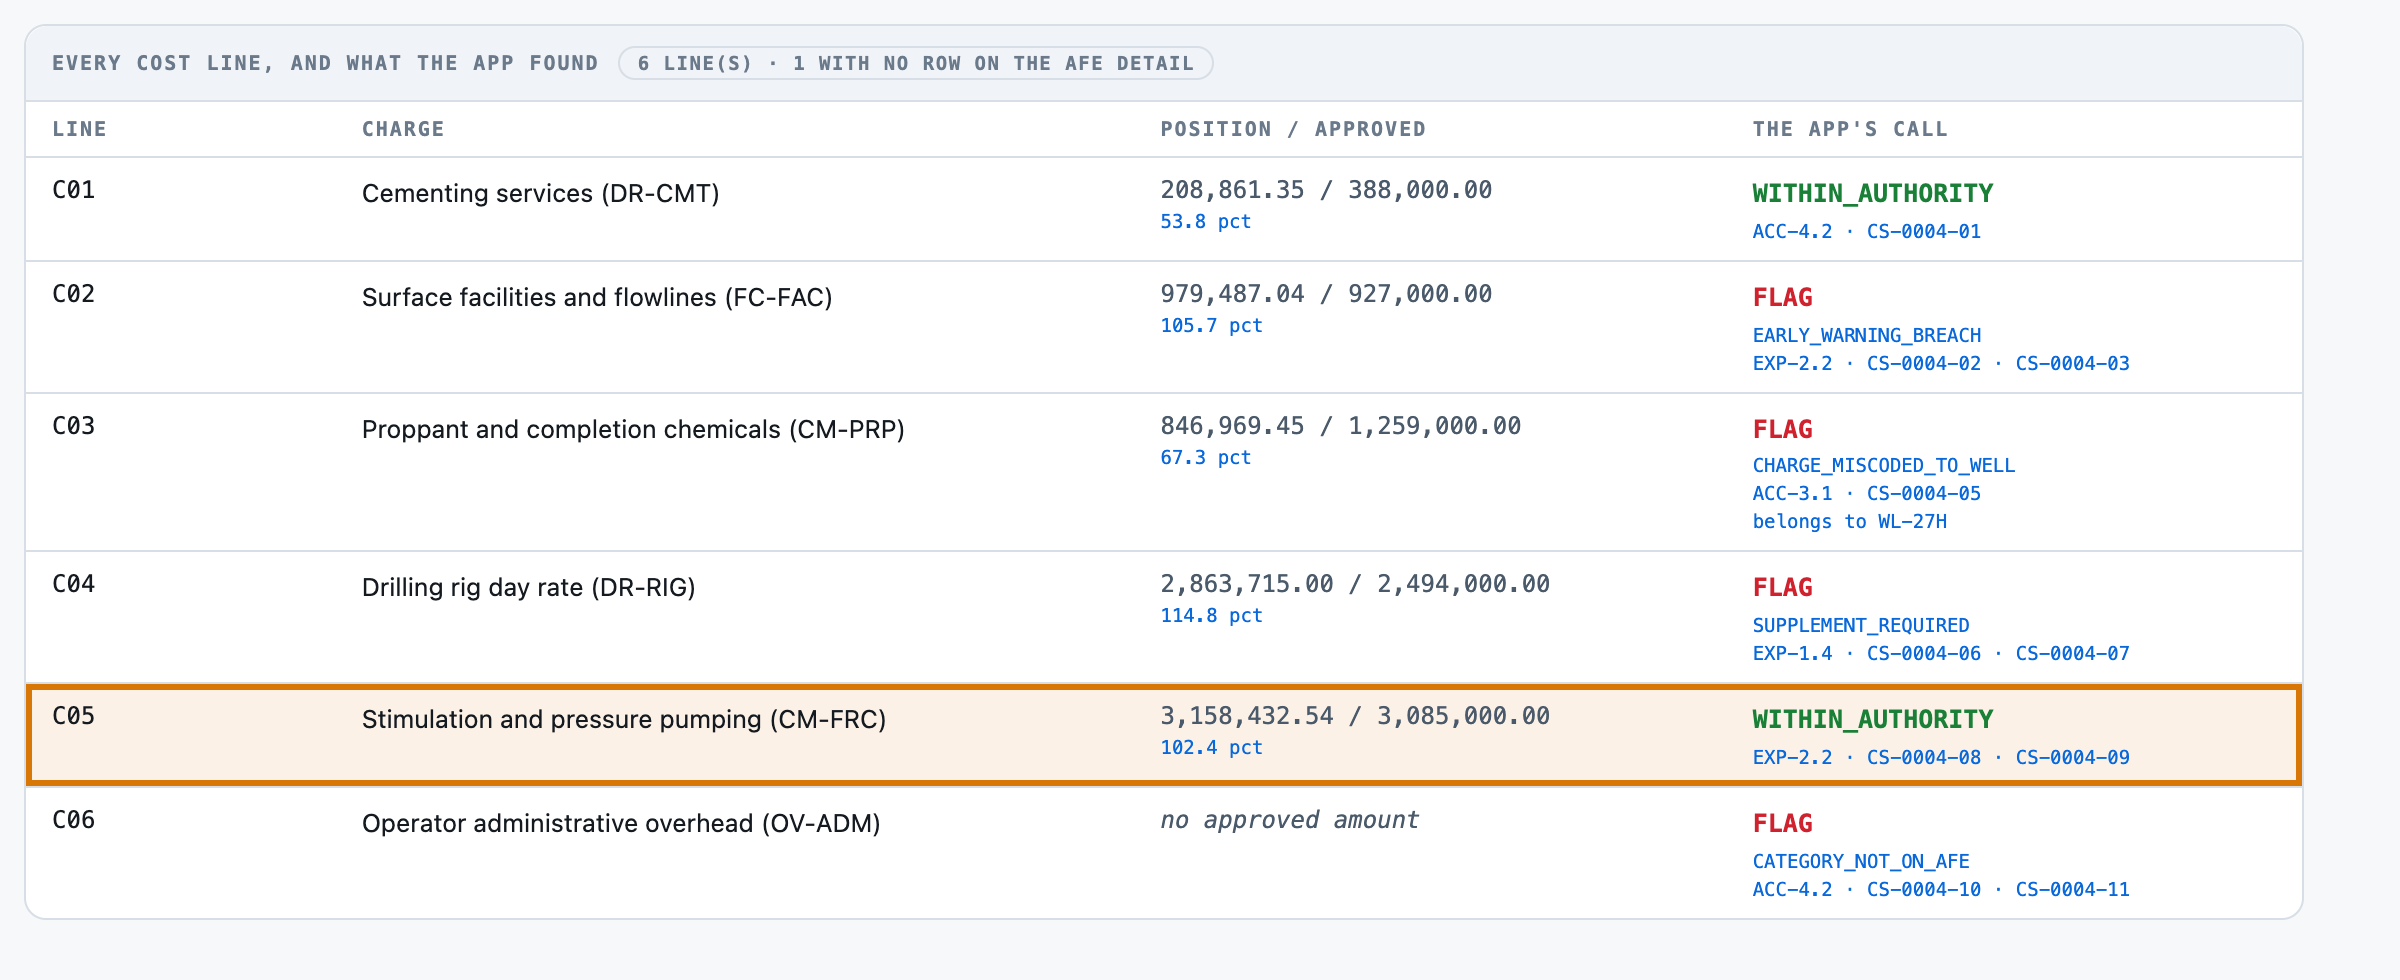The image size is (2400, 980).
Task: Click the '6 LINE(S)' summary badge
Action: pos(915,63)
